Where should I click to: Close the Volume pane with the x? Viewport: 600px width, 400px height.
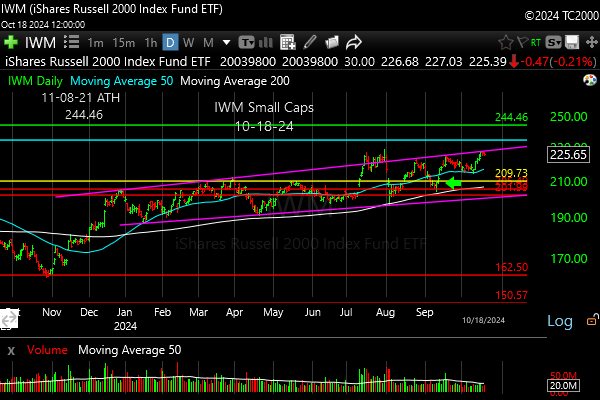[11, 351]
